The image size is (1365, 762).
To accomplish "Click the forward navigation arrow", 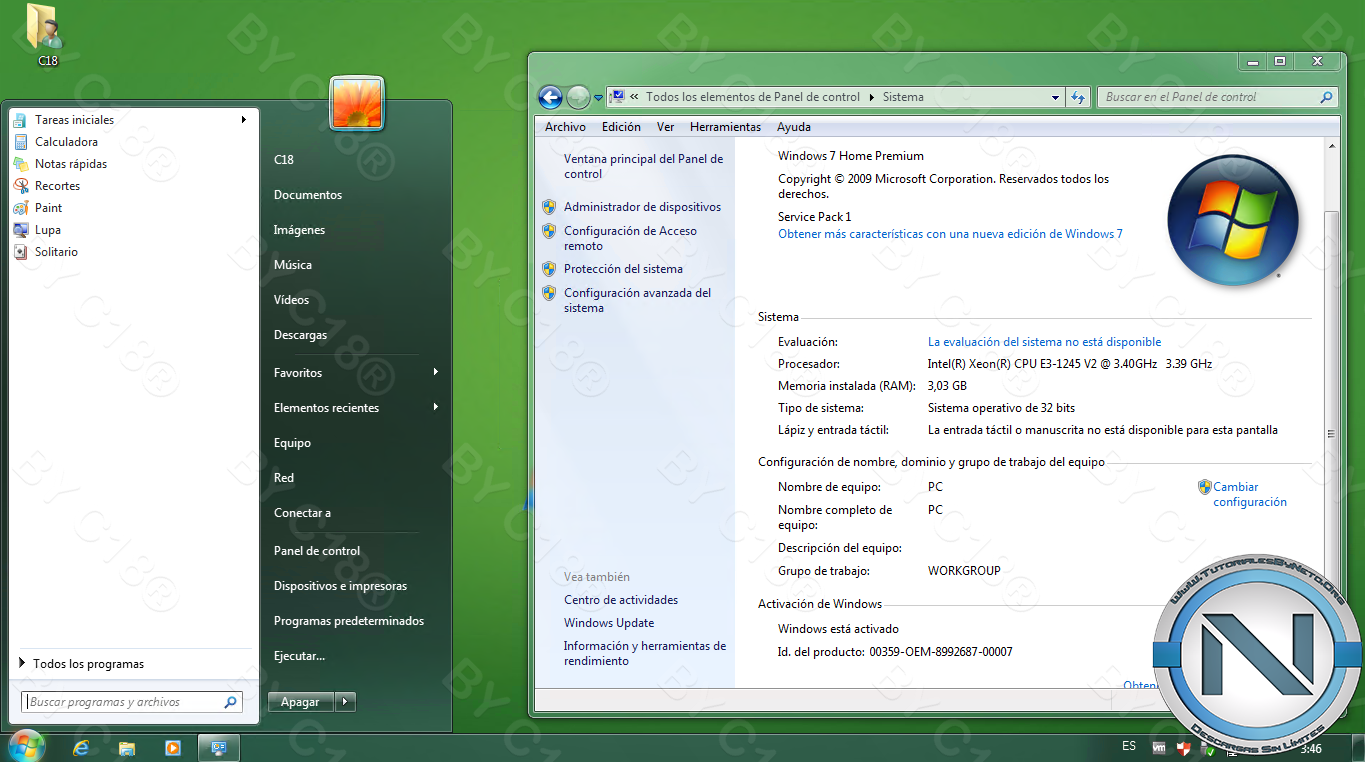I will point(578,97).
